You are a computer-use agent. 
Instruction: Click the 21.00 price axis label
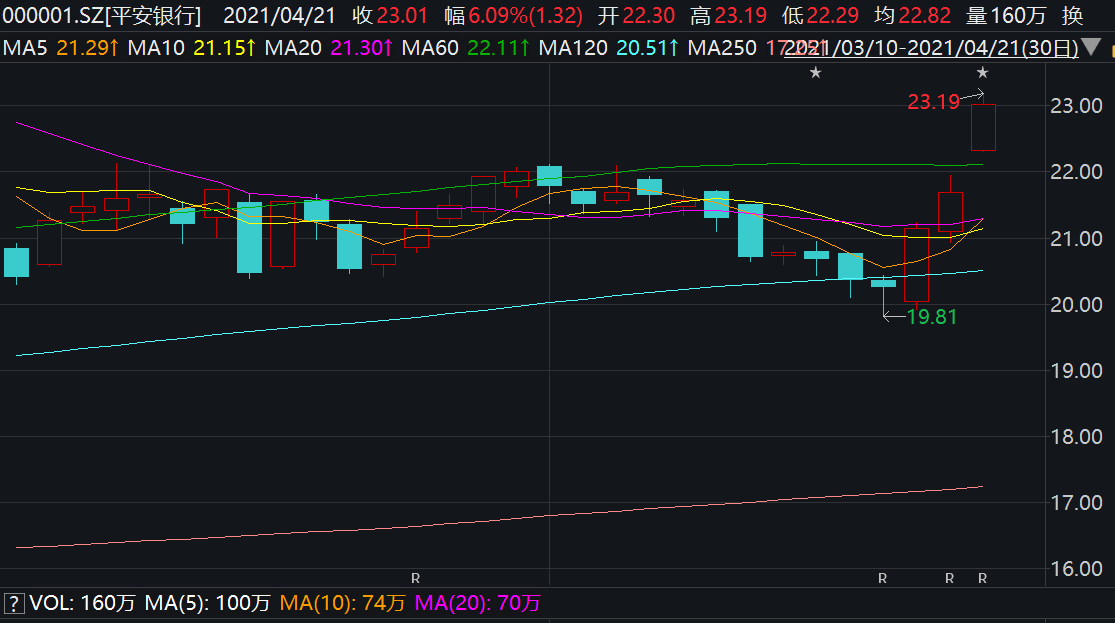[1076, 239]
